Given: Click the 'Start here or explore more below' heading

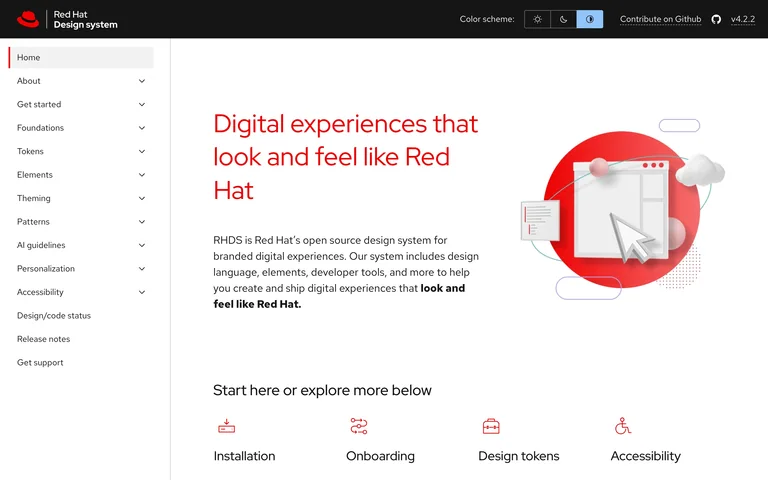Looking at the screenshot, I should click(322, 390).
